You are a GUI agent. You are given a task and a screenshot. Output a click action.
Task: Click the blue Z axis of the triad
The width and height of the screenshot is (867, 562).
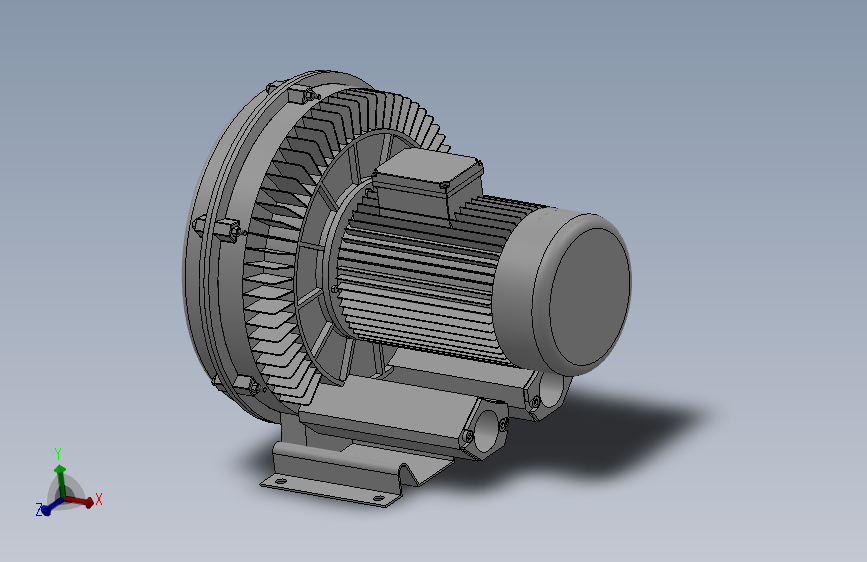(x=52, y=507)
